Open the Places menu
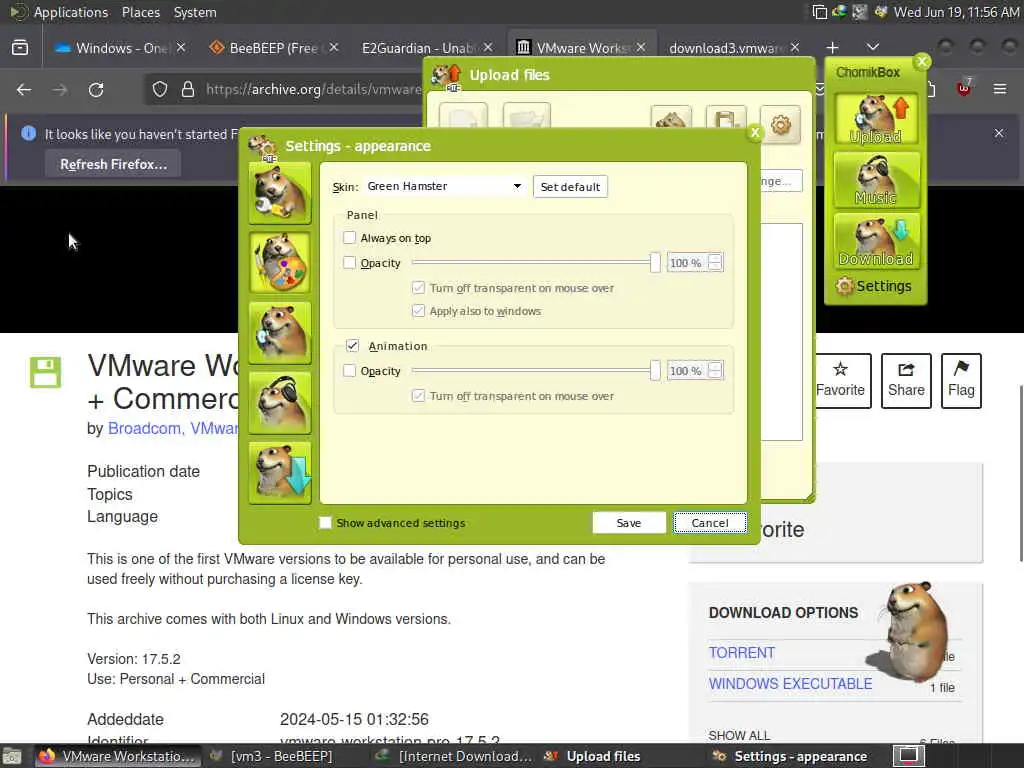 click(x=140, y=12)
